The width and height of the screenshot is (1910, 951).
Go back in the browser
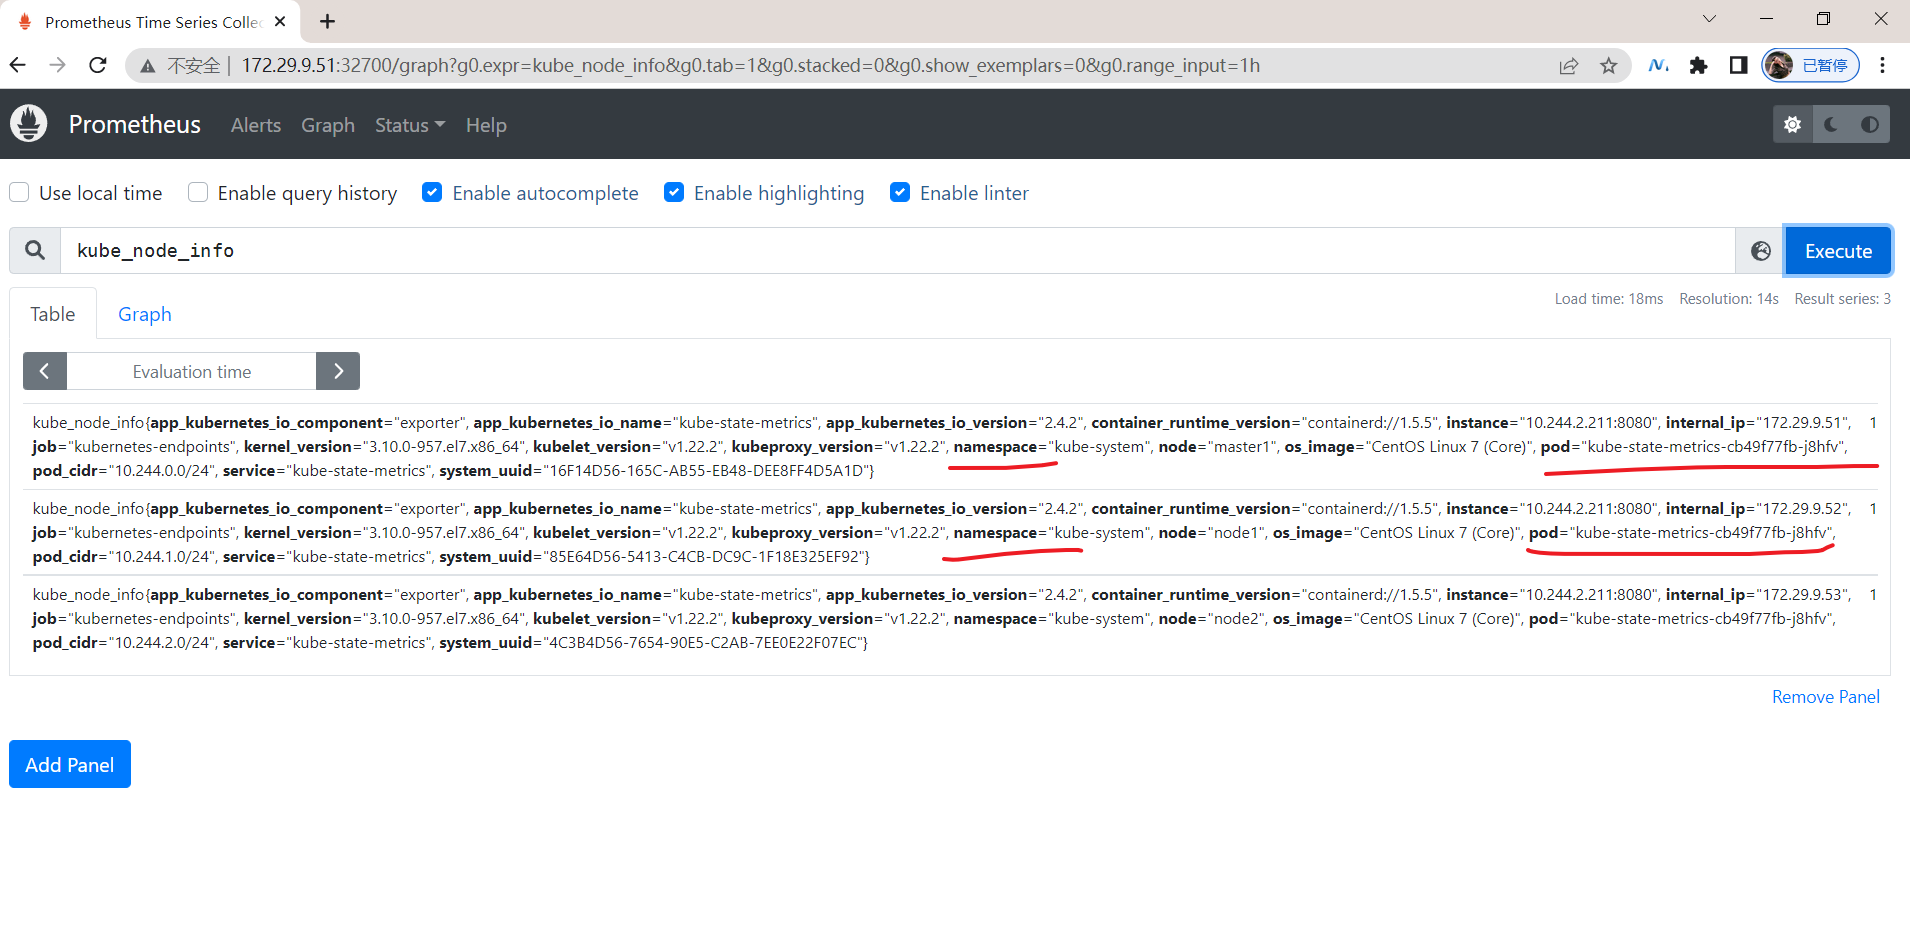click(x=18, y=65)
